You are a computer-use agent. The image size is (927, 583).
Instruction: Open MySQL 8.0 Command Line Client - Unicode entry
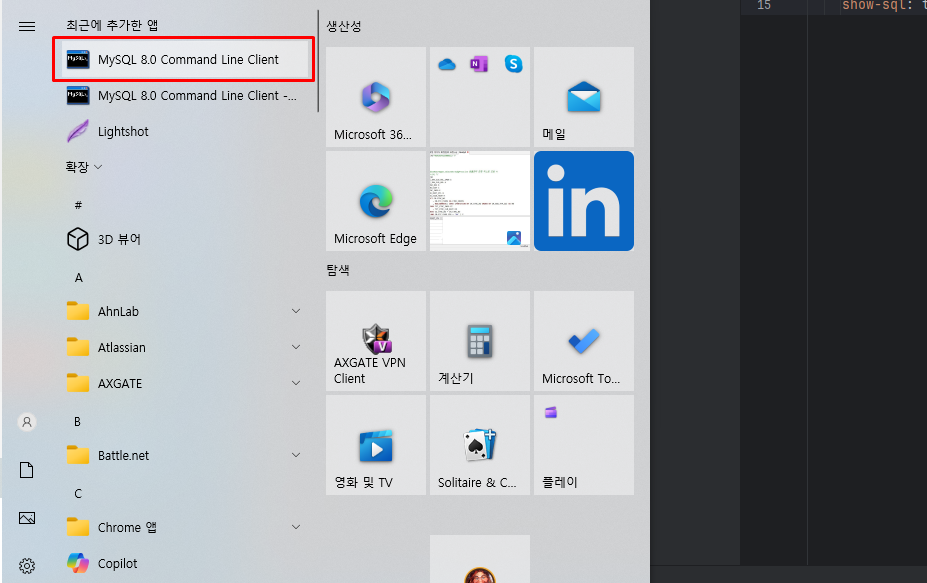(x=183, y=96)
